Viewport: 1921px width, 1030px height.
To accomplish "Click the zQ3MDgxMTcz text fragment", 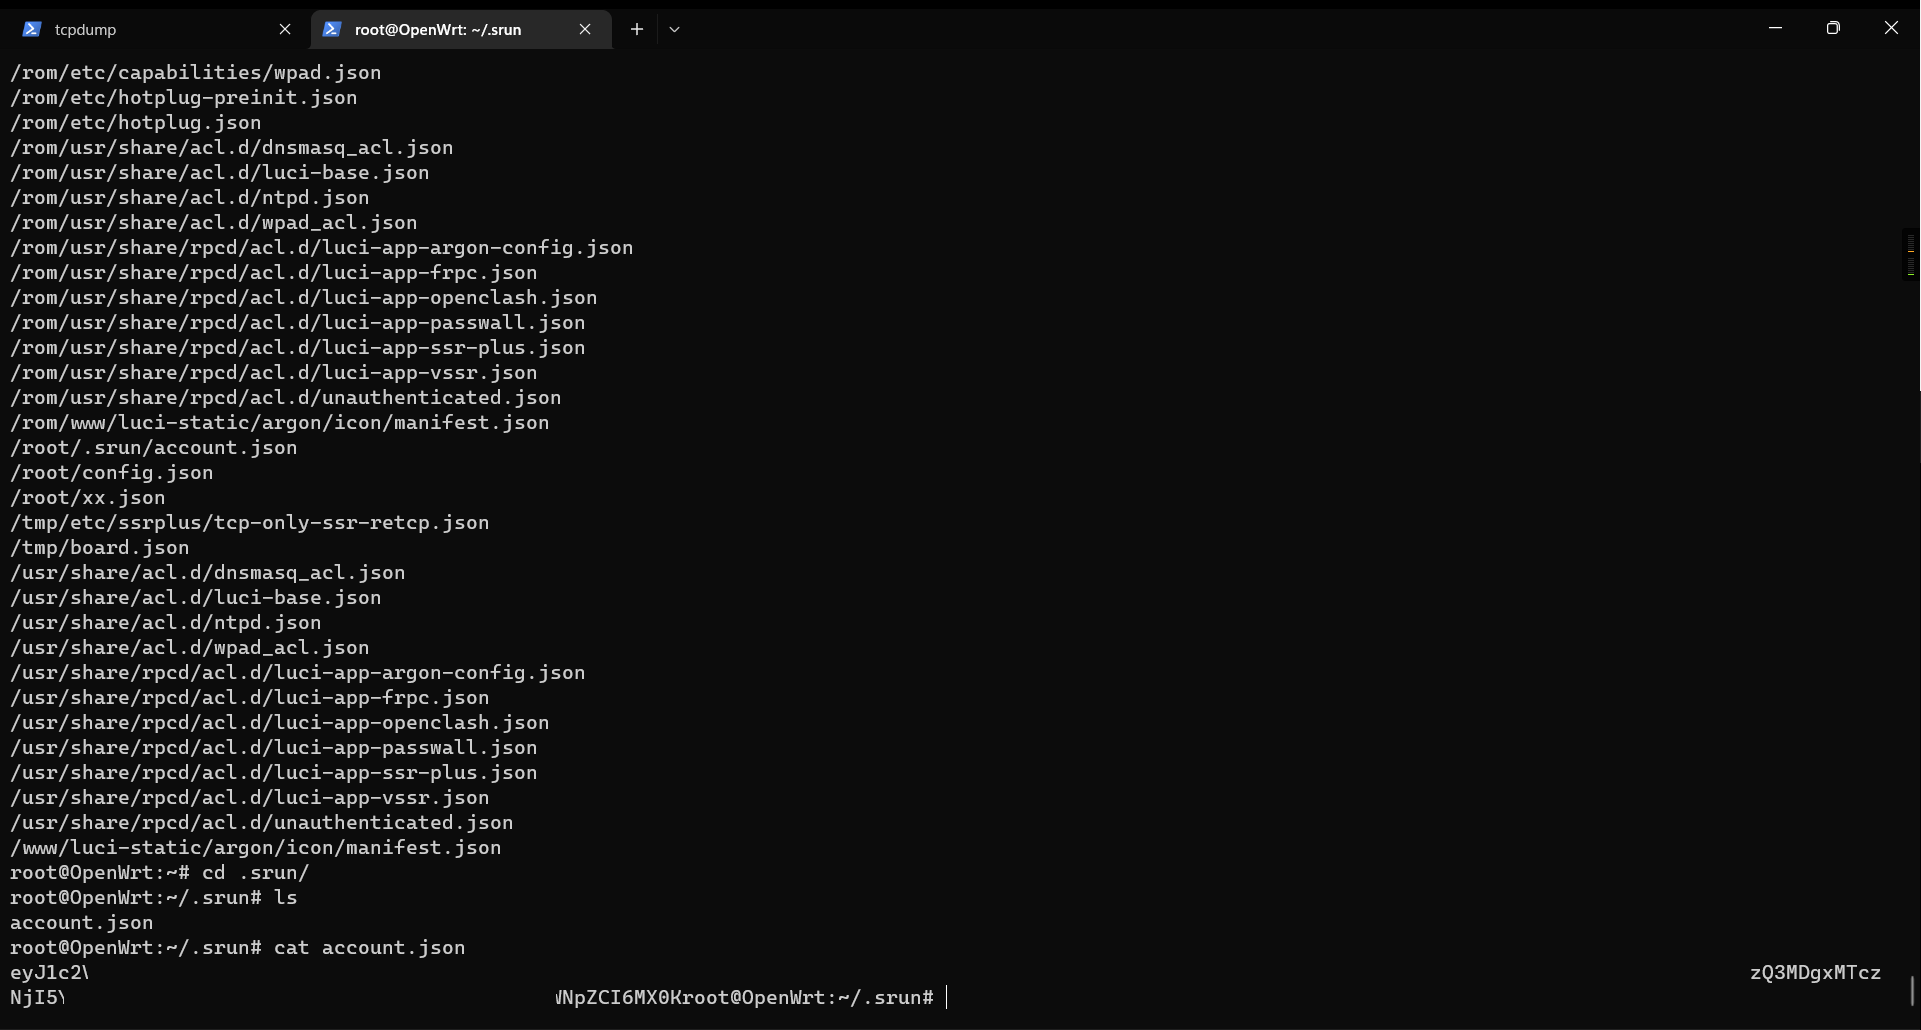I will pos(1815,972).
